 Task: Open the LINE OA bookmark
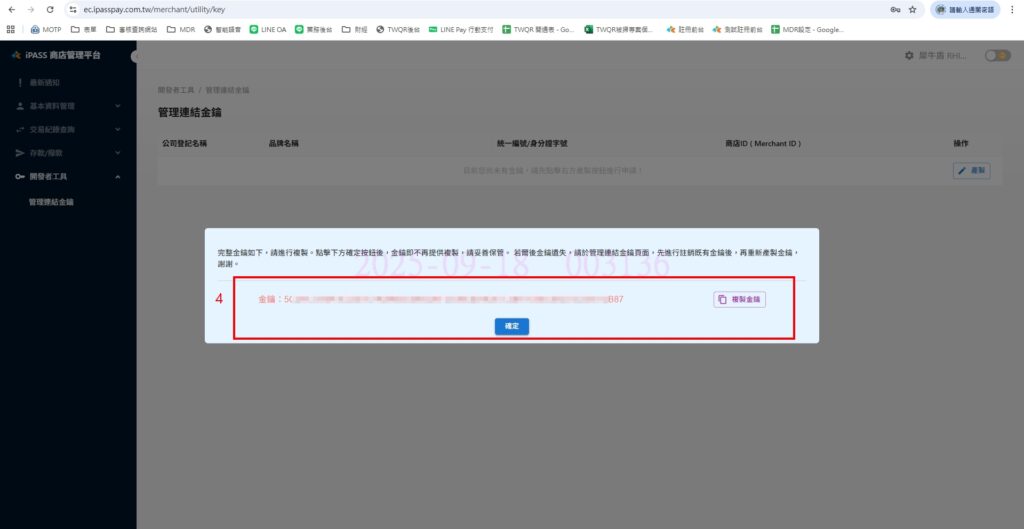(267, 30)
